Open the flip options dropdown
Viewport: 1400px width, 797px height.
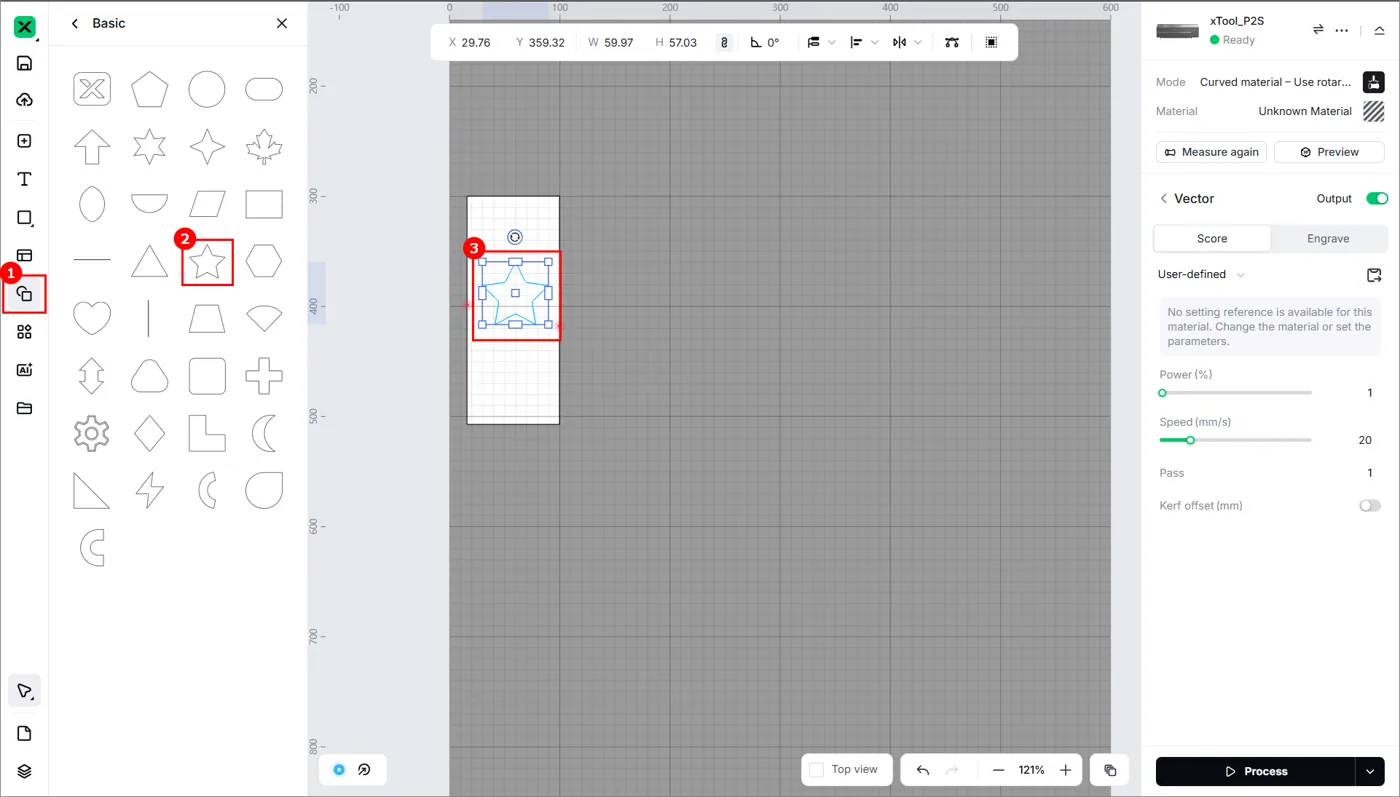point(907,42)
